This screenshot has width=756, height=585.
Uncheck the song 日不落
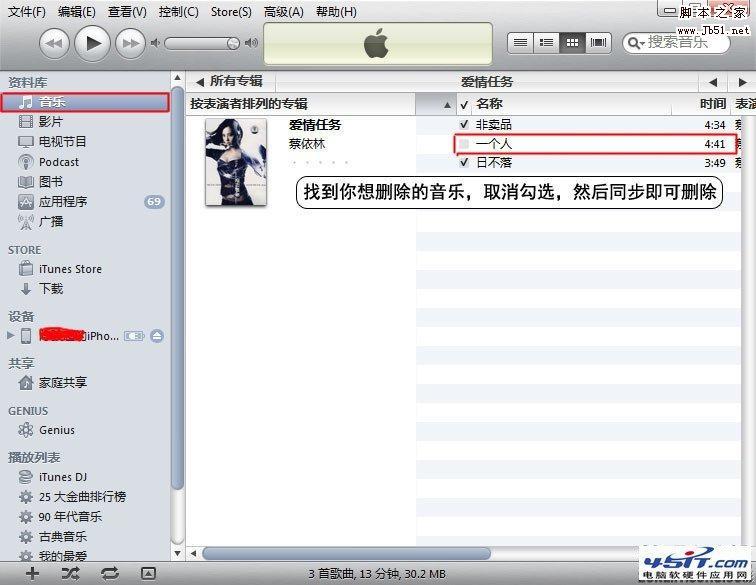[464, 163]
